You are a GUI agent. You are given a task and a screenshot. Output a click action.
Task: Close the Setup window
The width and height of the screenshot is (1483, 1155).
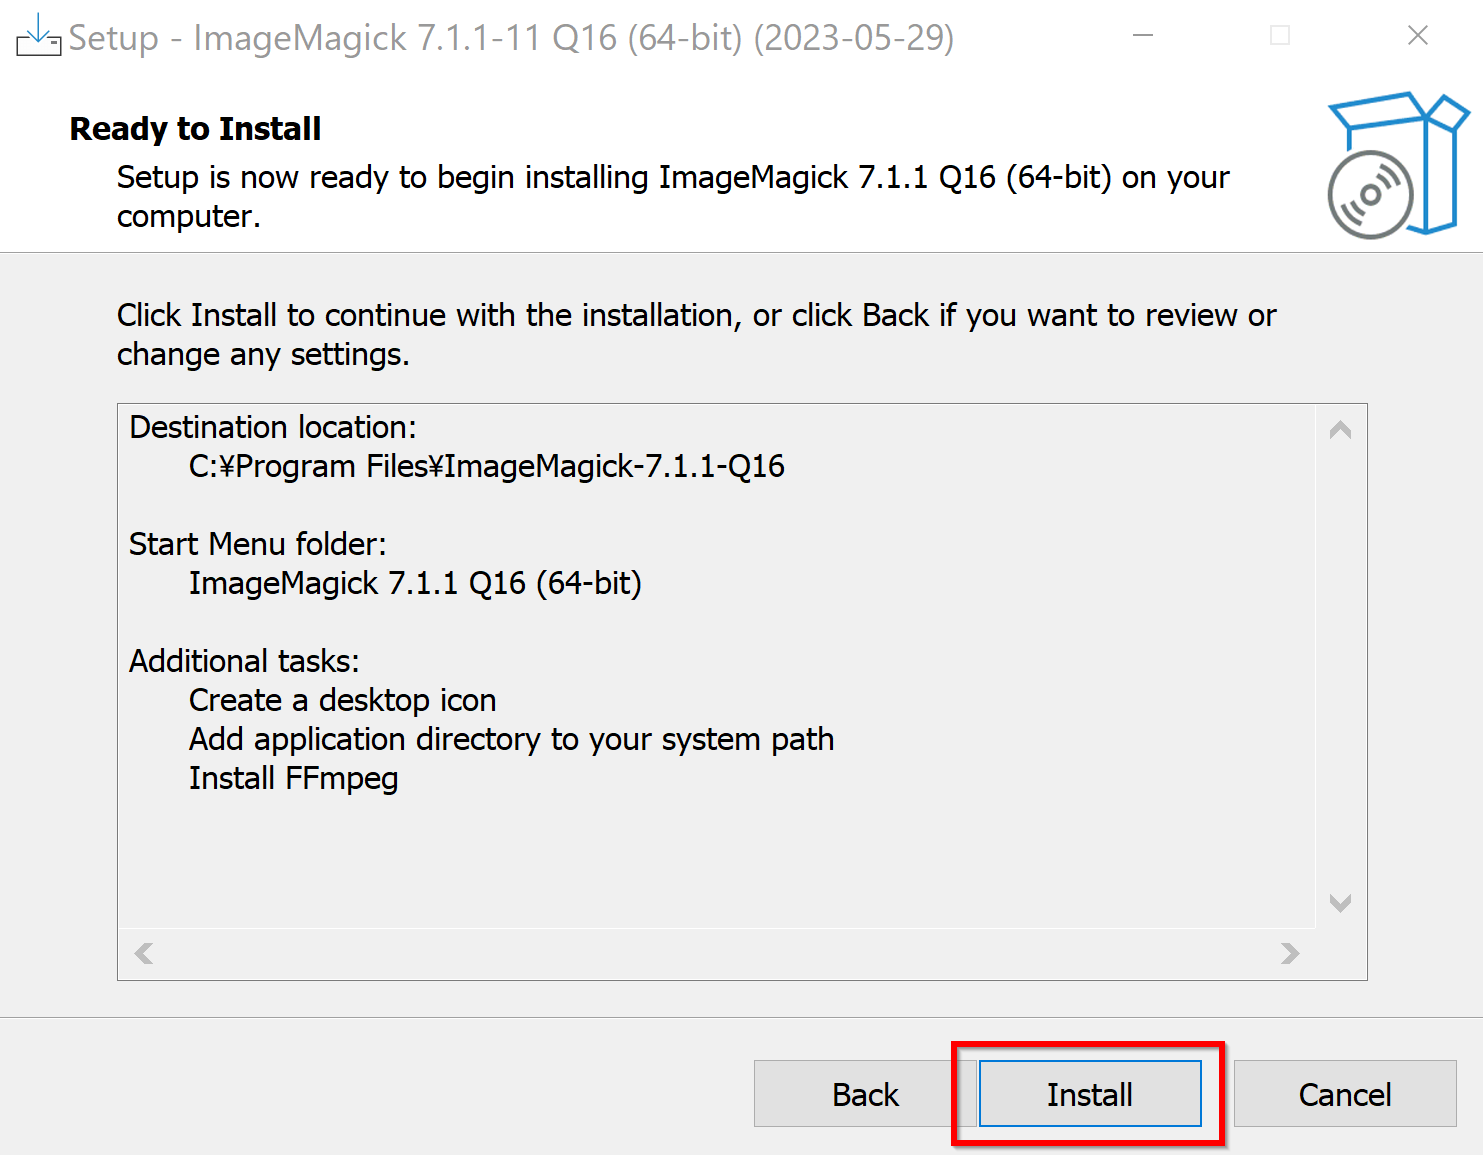tap(1417, 36)
